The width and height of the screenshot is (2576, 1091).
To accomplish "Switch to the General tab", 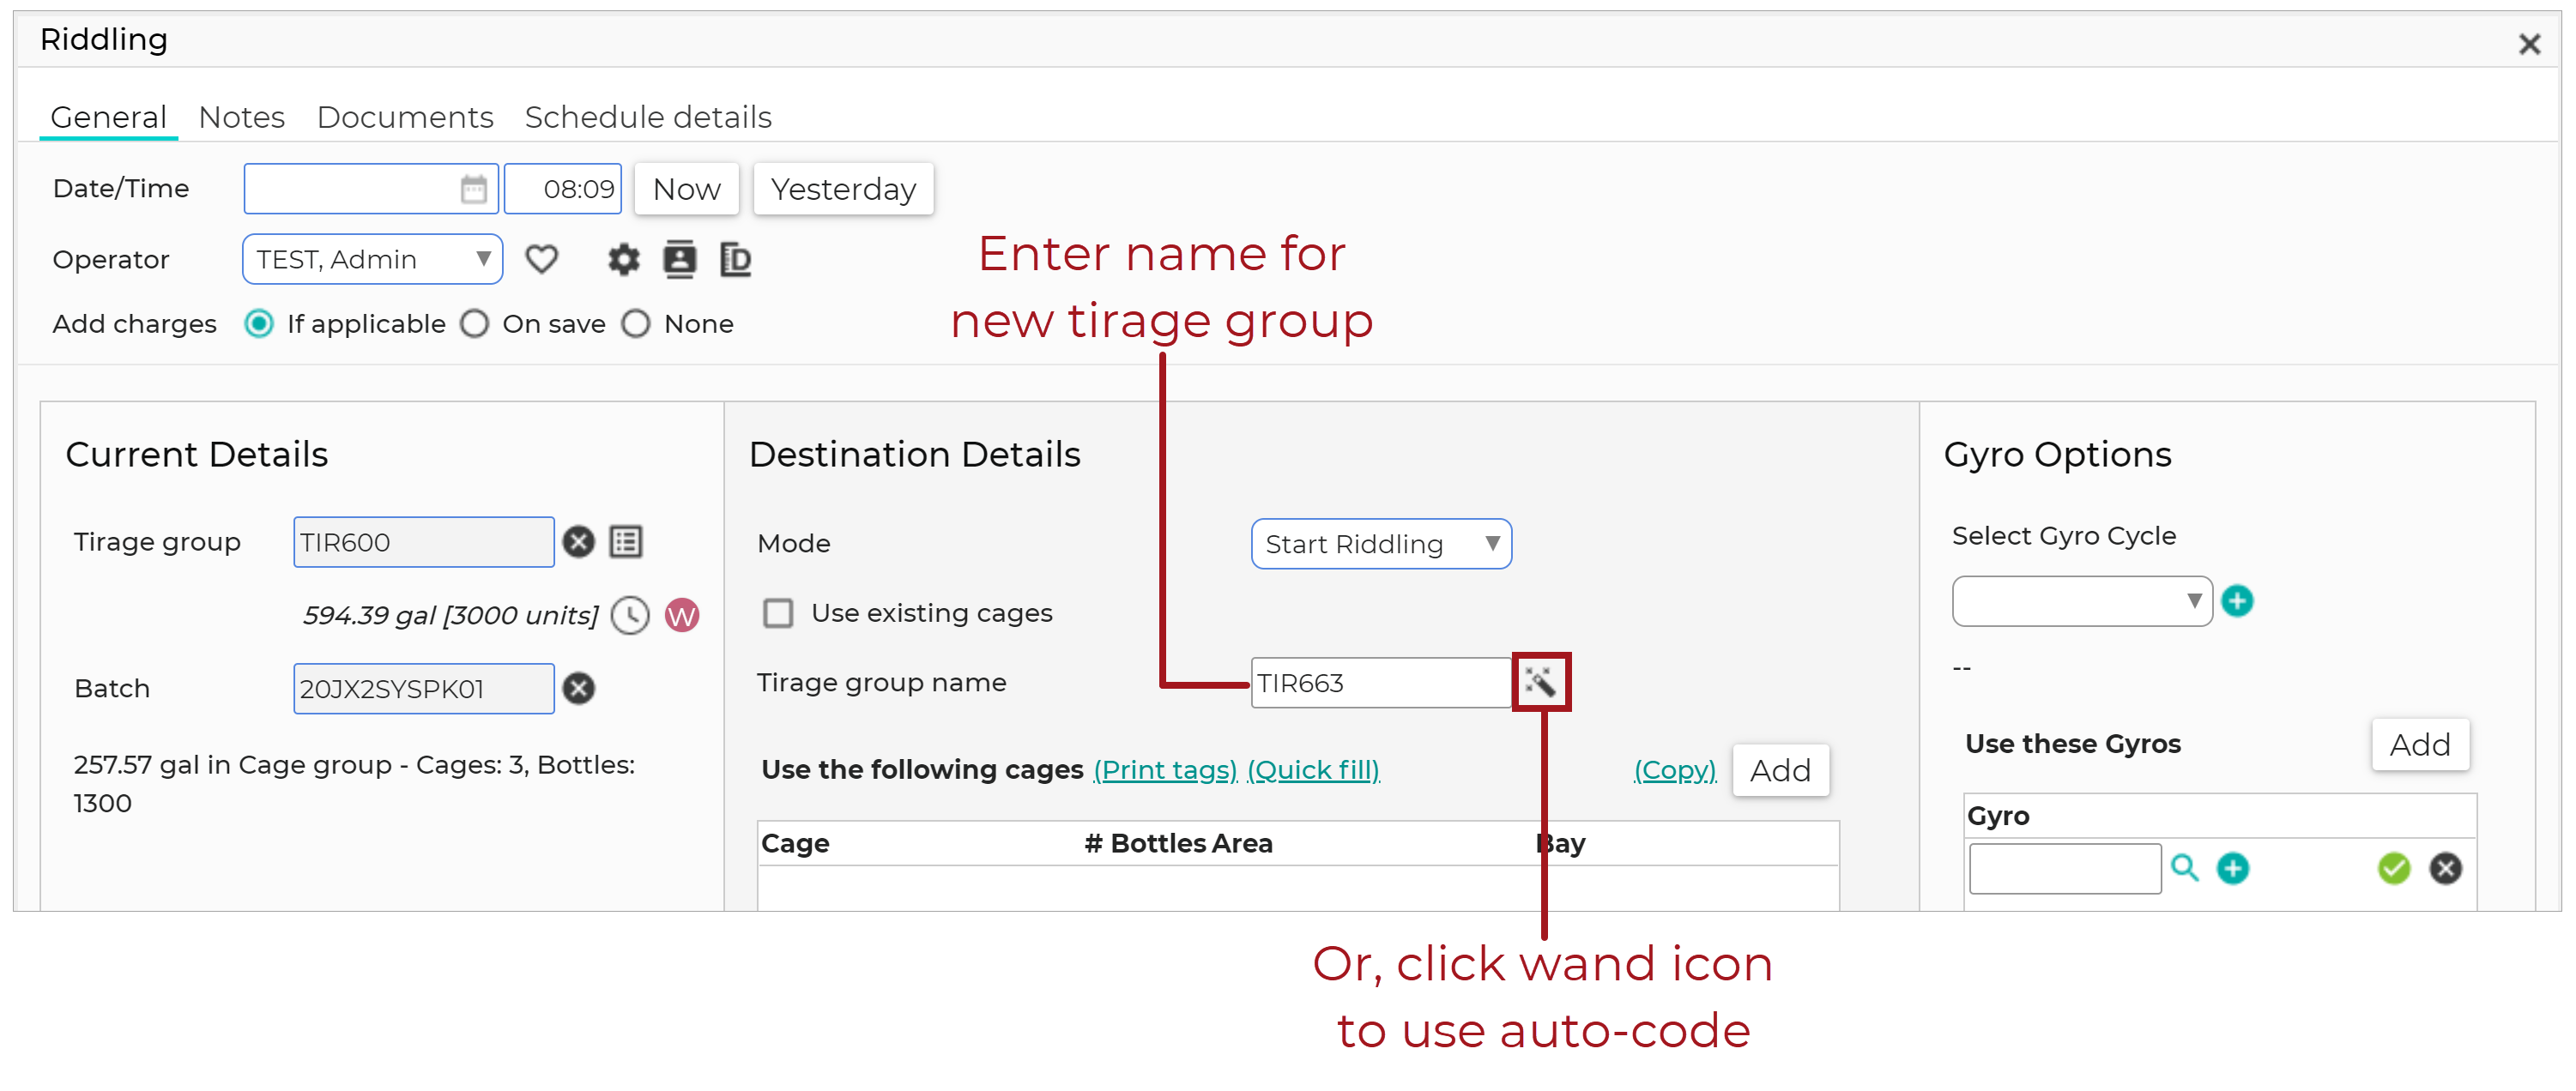I will tap(108, 117).
